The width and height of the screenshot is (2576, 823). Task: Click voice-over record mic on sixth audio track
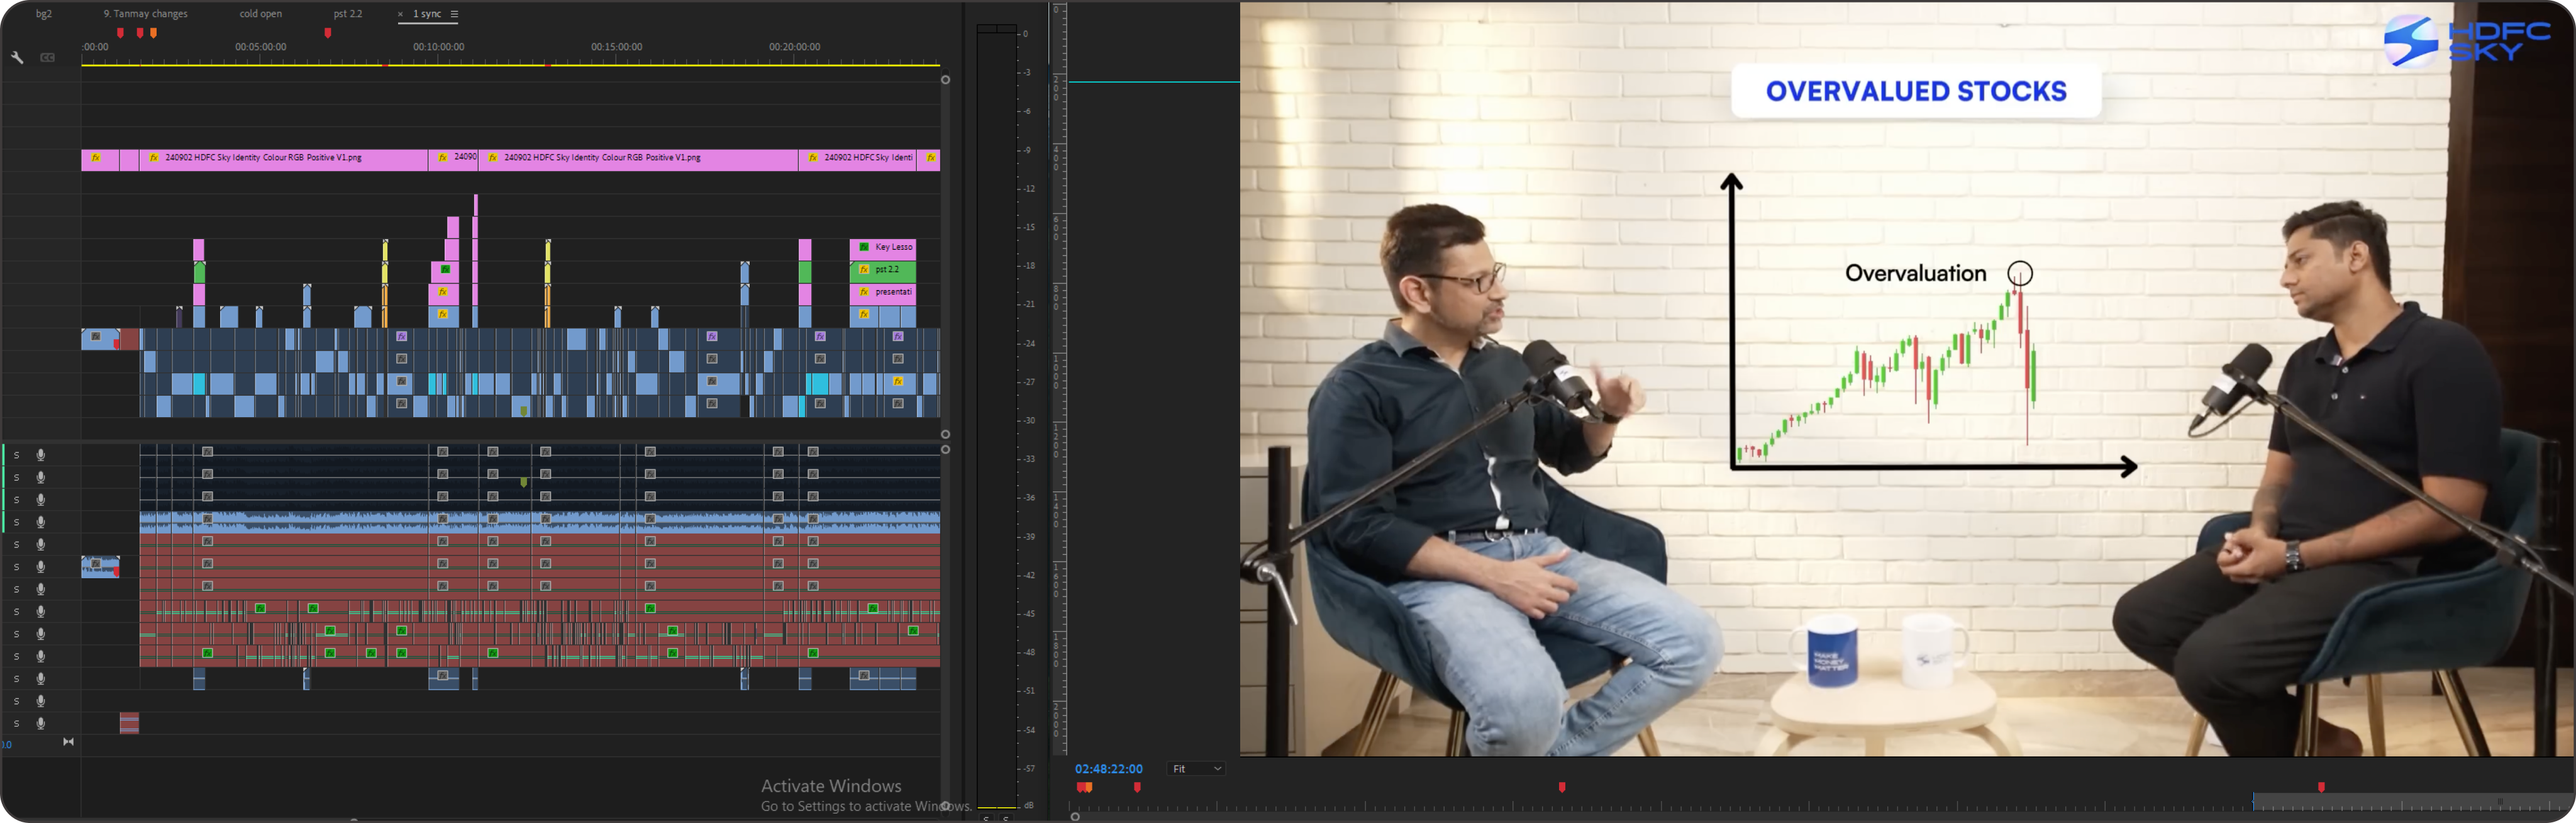(x=41, y=567)
